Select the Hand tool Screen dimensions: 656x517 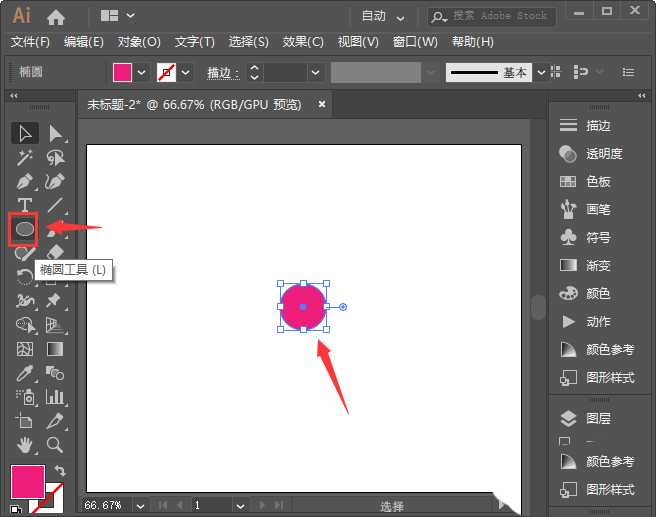pyautogui.click(x=25, y=444)
